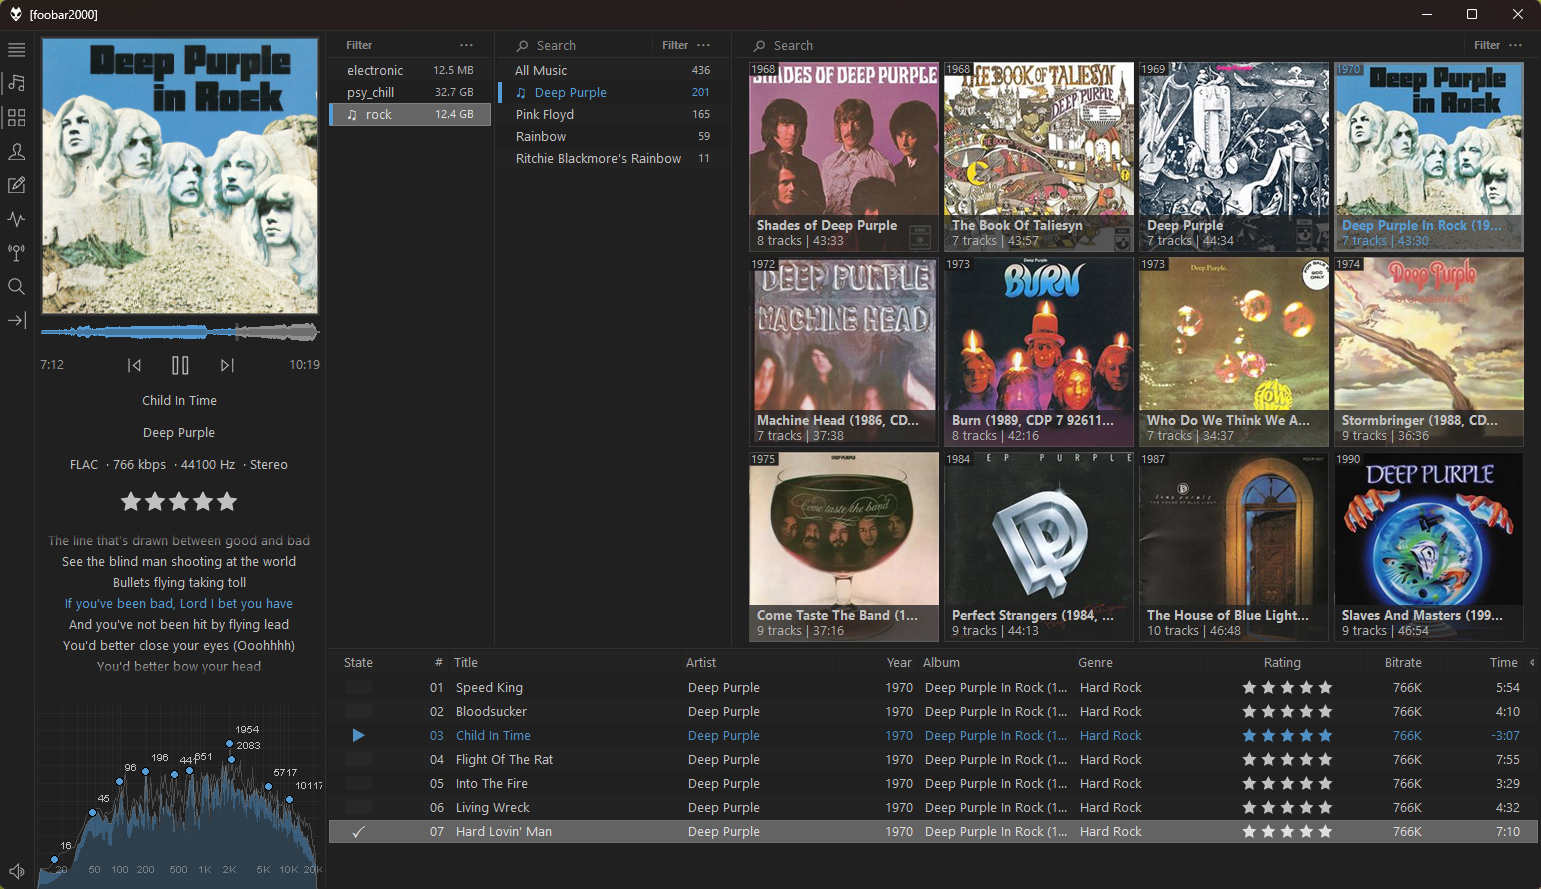This screenshot has height=889, width=1541.
Task: Select Pink Floyd in the artist list
Action: pos(545,115)
